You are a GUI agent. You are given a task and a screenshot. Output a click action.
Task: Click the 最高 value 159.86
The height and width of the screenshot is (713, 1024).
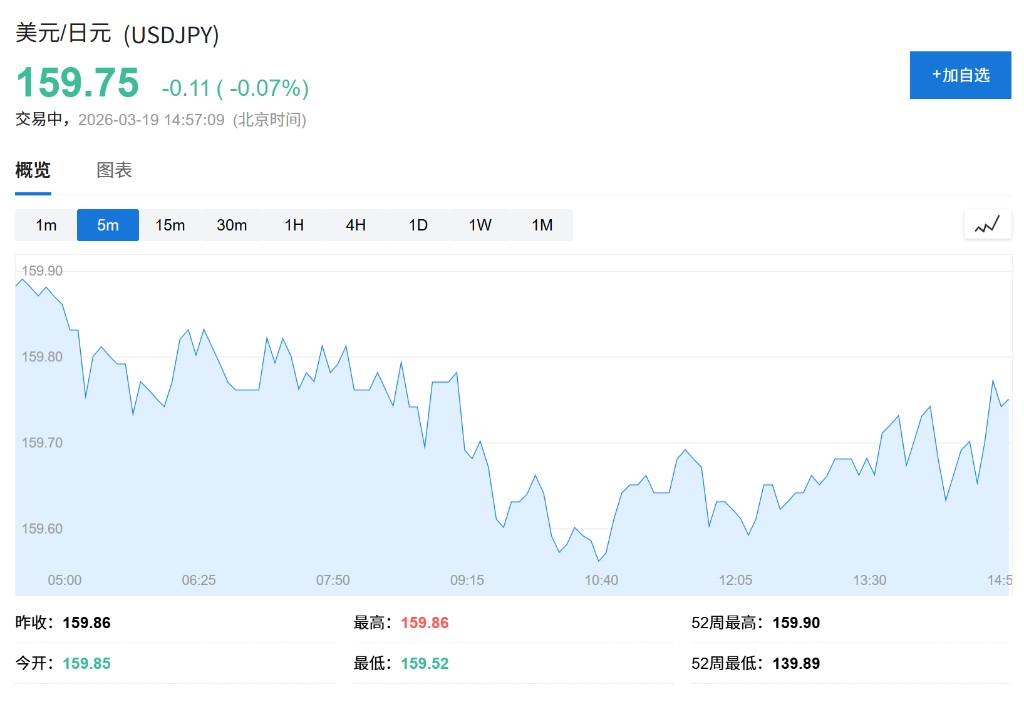coord(425,623)
